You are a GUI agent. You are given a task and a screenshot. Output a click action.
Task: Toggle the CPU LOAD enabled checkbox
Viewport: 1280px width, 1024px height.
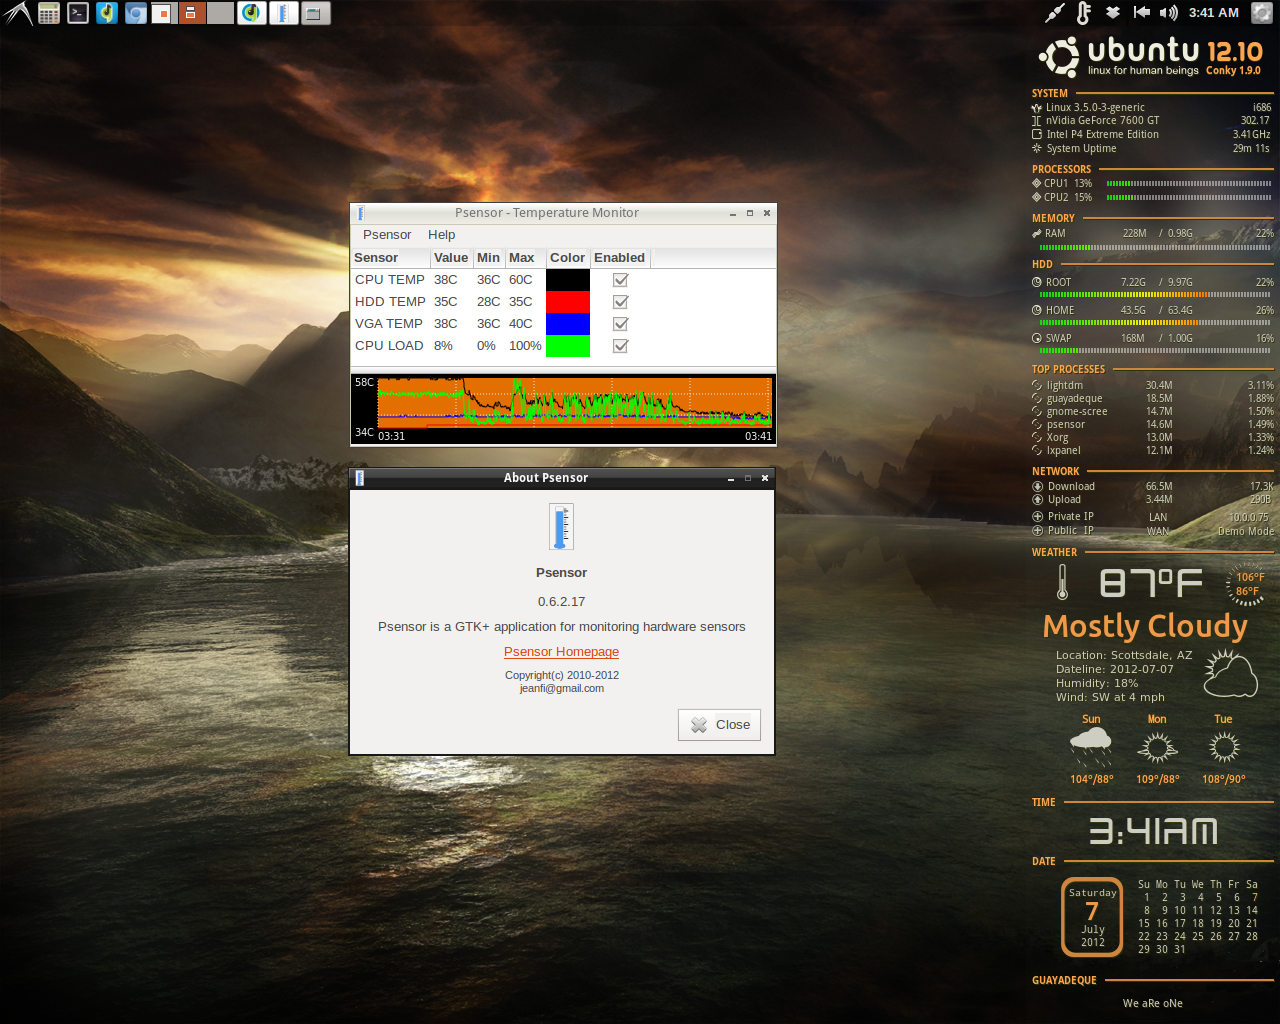[620, 346]
